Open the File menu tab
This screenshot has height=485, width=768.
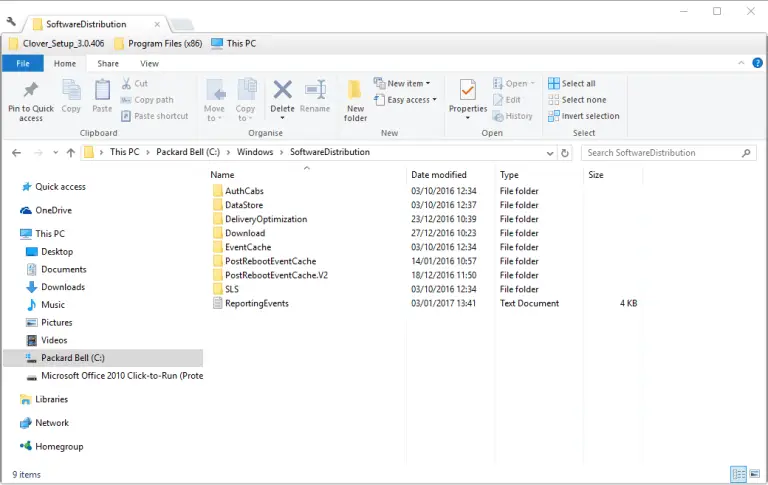[x=22, y=63]
